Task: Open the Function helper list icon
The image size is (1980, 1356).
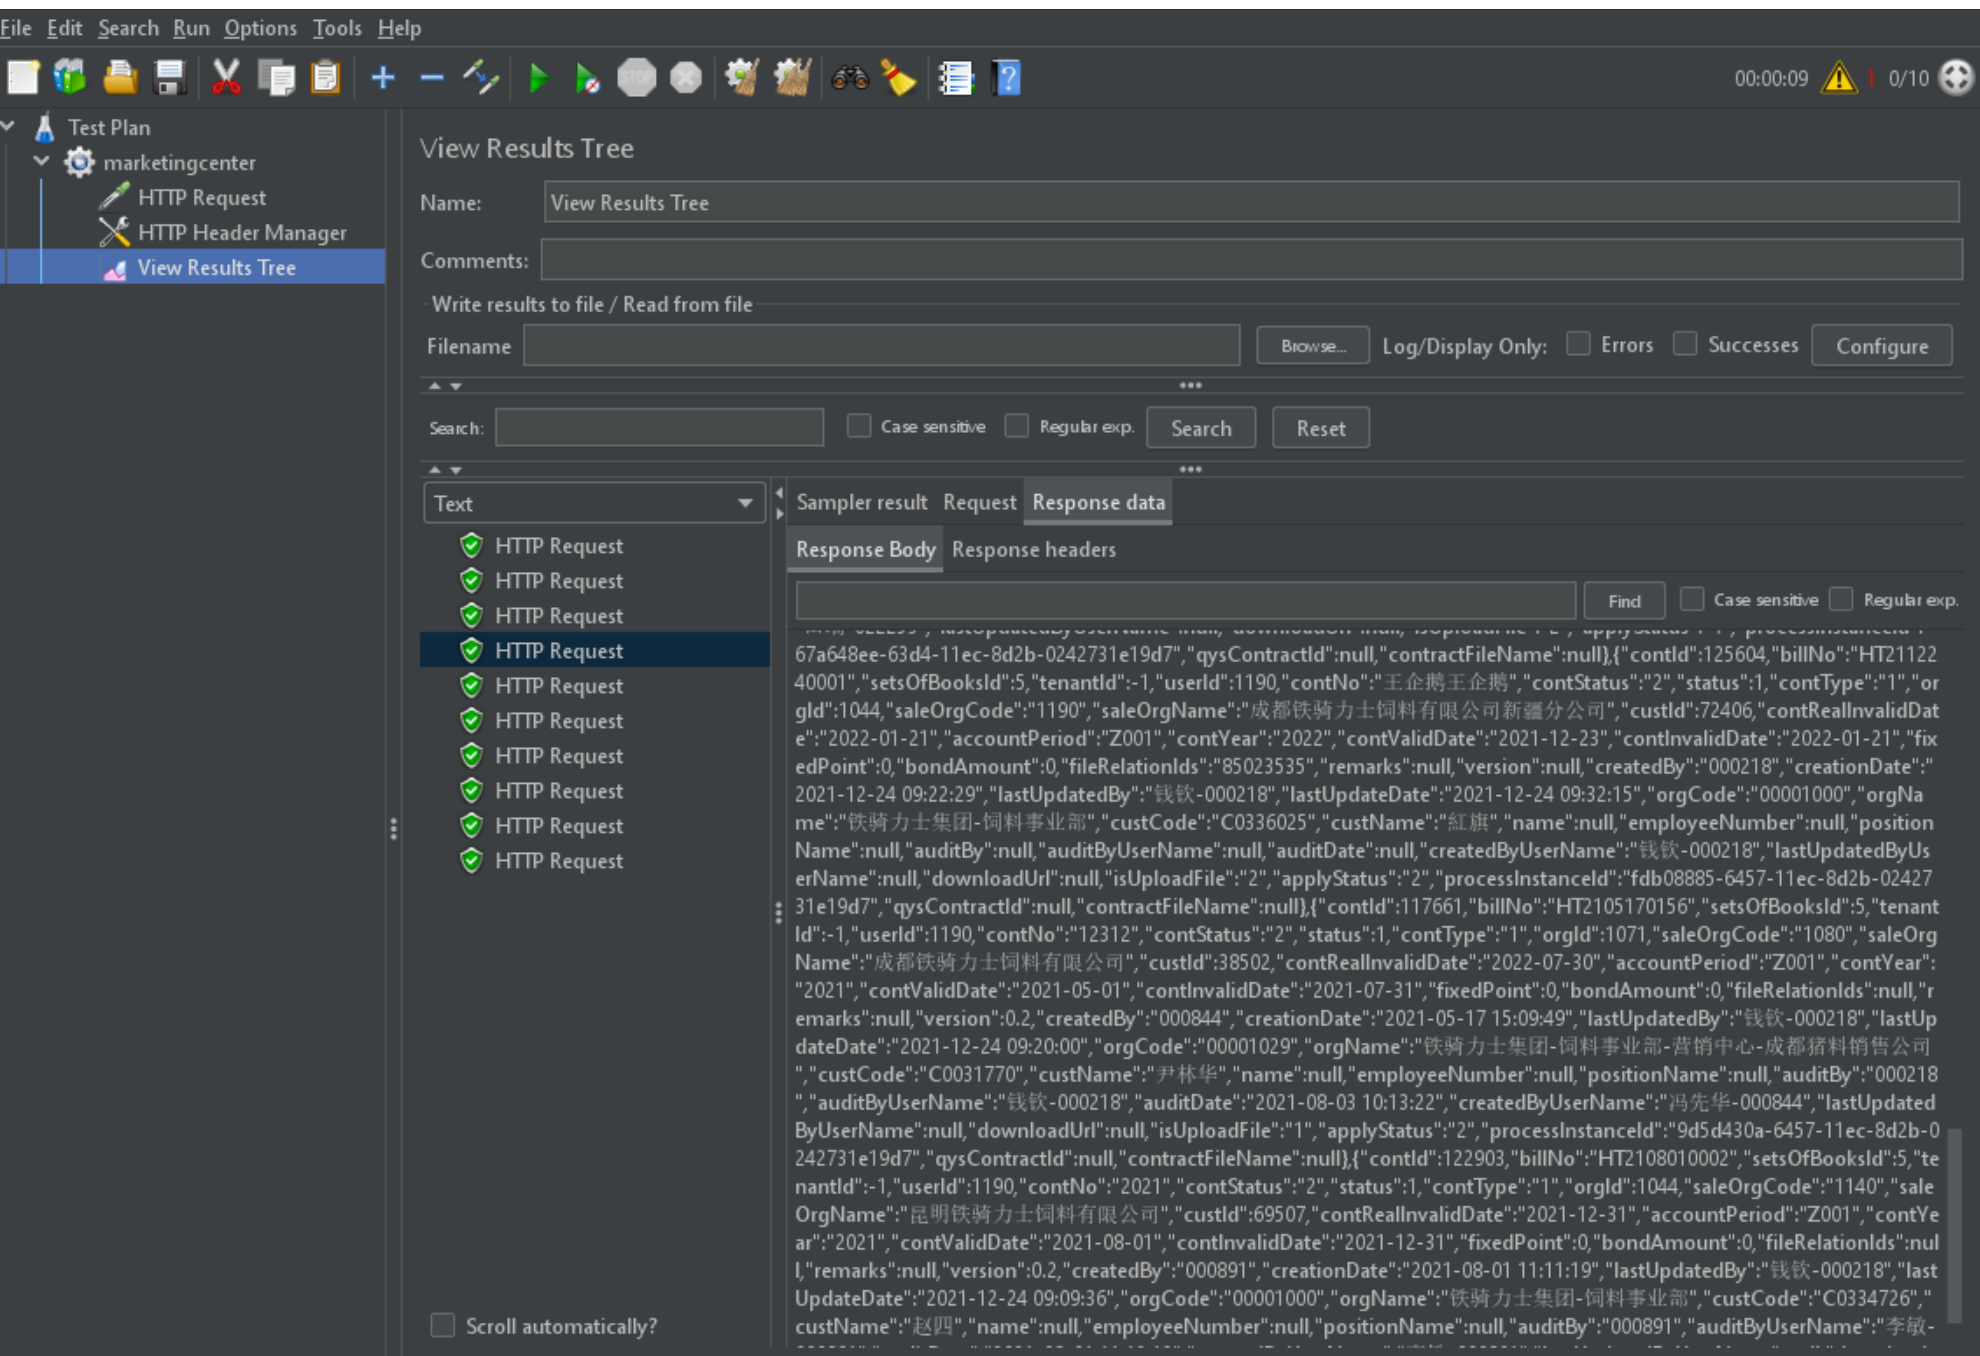Action: pos(956,77)
